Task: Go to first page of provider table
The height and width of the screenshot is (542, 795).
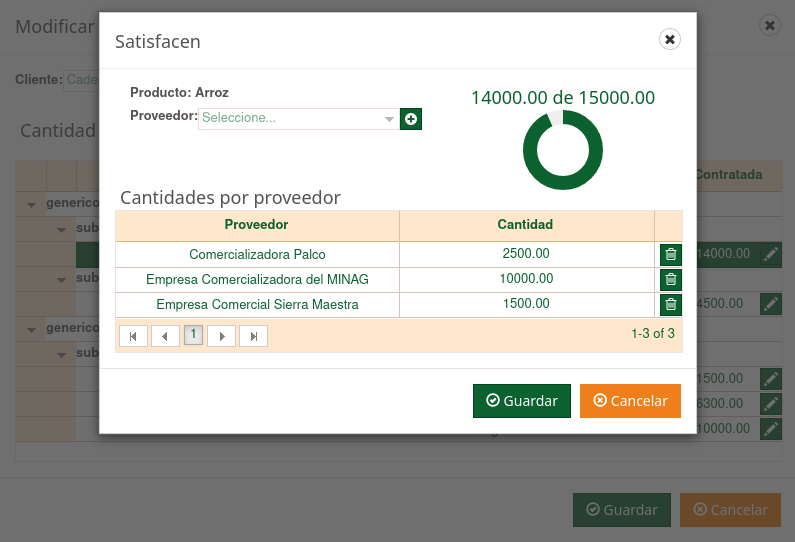Action: (x=133, y=336)
